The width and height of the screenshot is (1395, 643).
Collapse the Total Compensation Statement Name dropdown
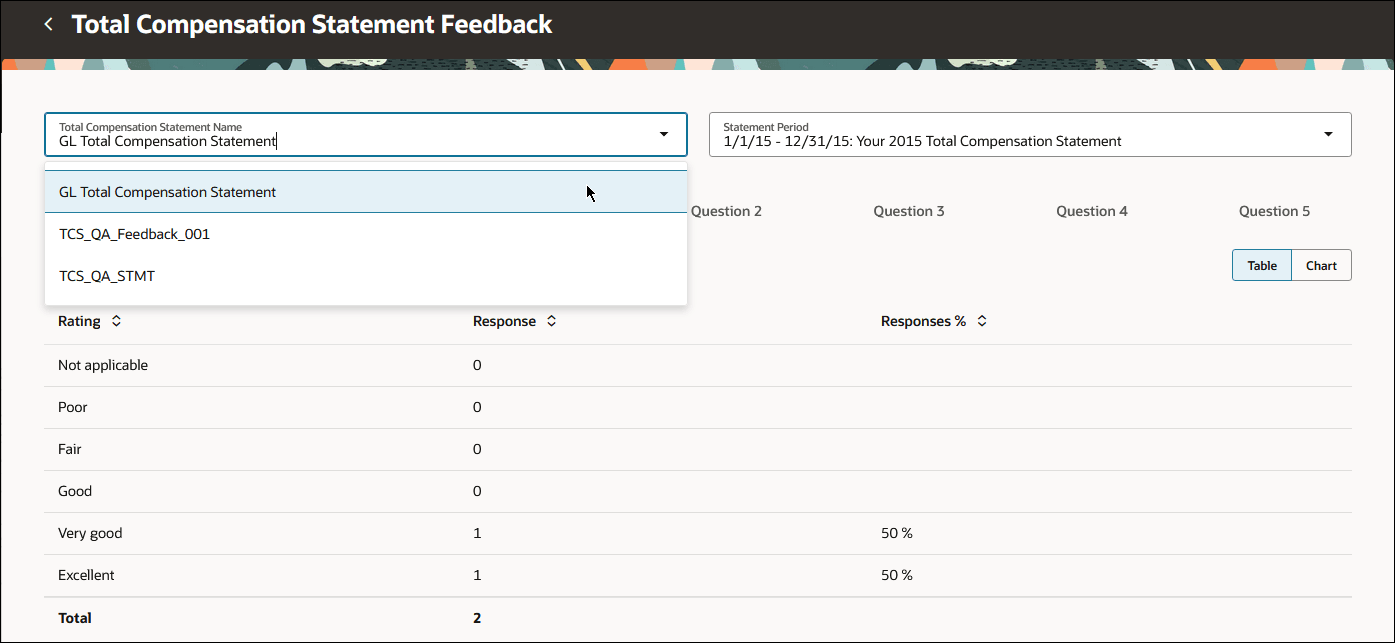pos(663,133)
